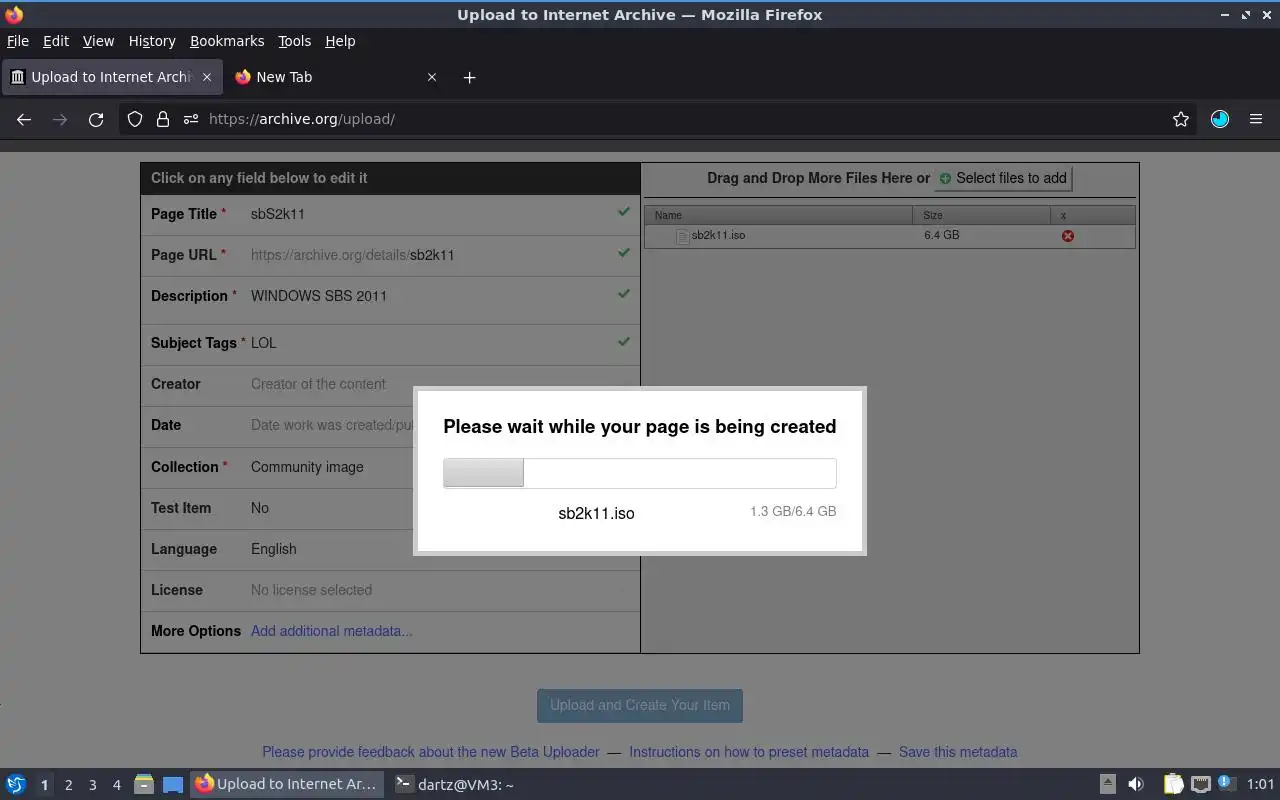Screen dimensions: 1280x800
Task: Click the Creator field placeholder
Action: click(x=318, y=384)
